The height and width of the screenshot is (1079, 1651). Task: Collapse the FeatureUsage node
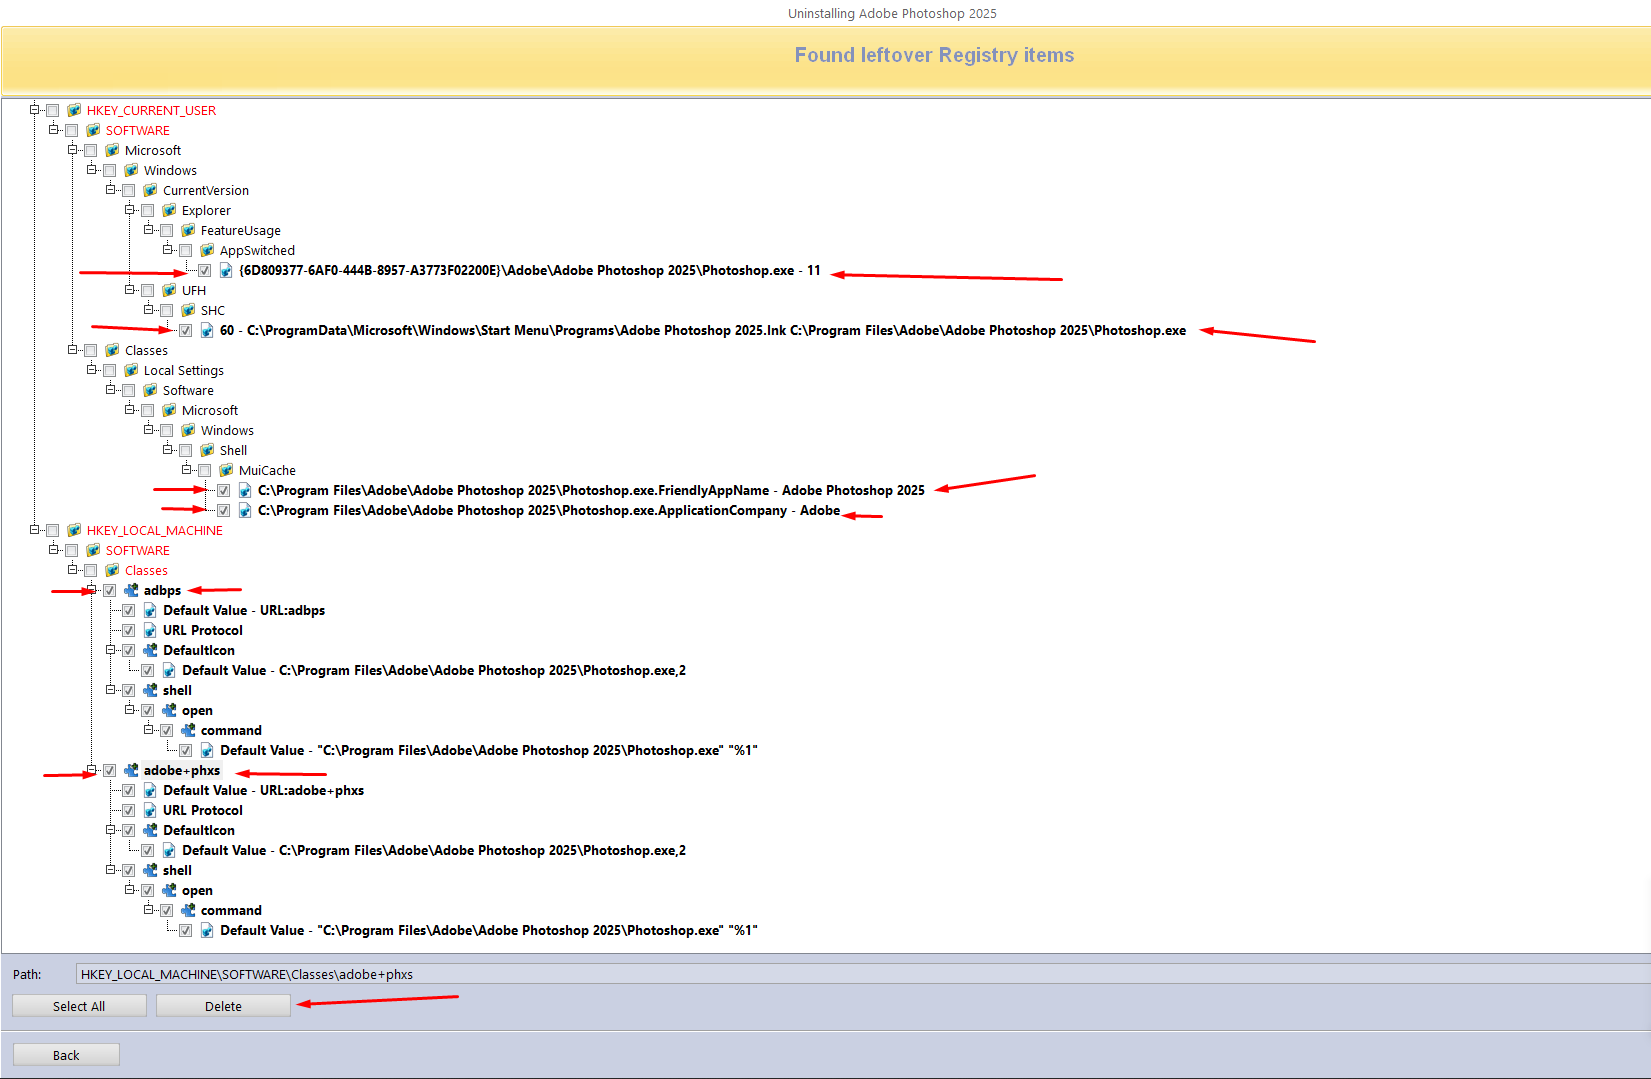149,230
